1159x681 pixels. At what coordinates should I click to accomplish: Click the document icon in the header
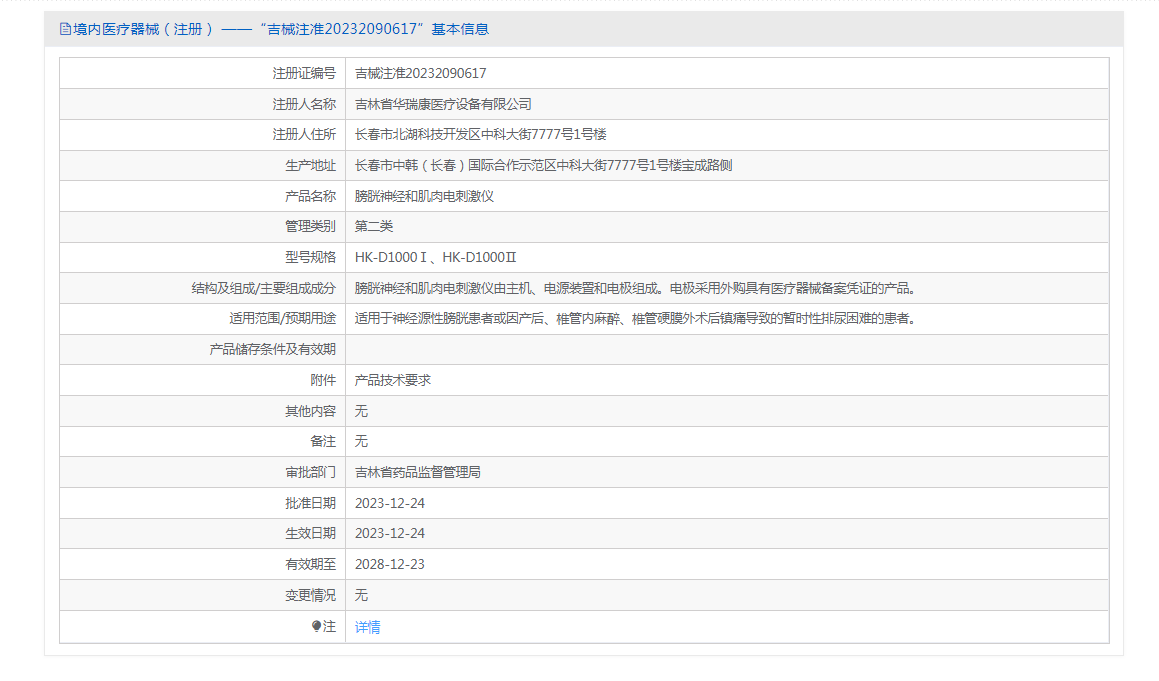click(65, 30)
